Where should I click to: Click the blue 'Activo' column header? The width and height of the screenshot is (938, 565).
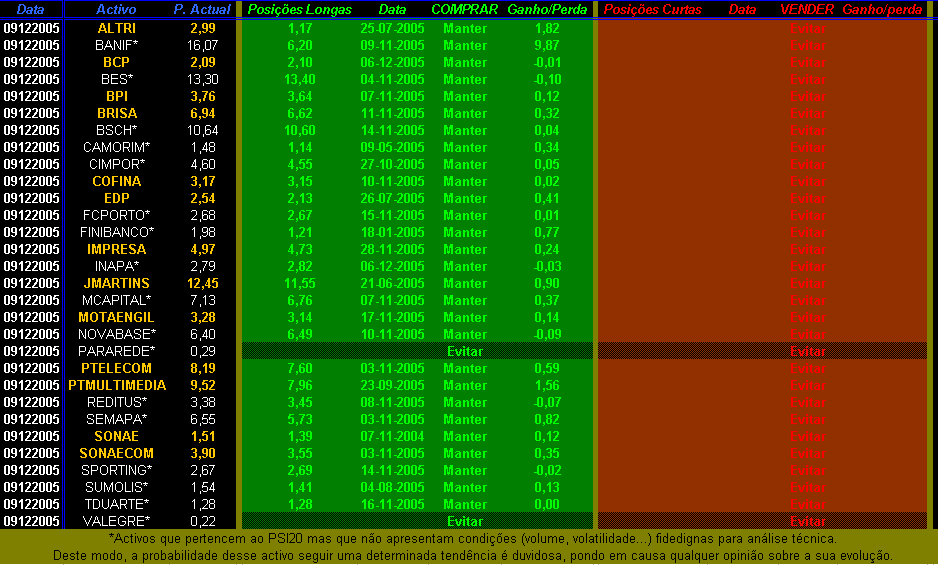(116, 10)
